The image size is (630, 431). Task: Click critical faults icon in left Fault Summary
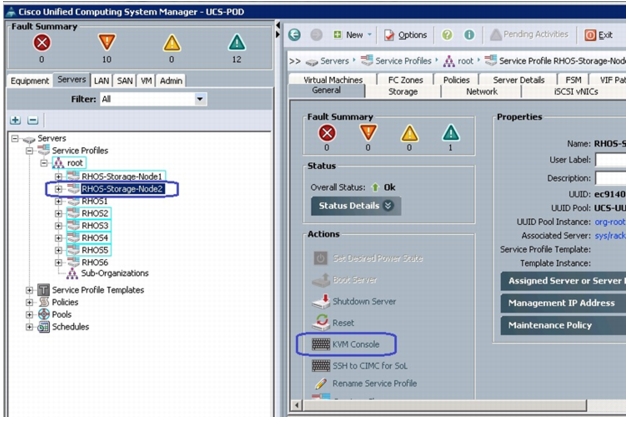(42, 43)
